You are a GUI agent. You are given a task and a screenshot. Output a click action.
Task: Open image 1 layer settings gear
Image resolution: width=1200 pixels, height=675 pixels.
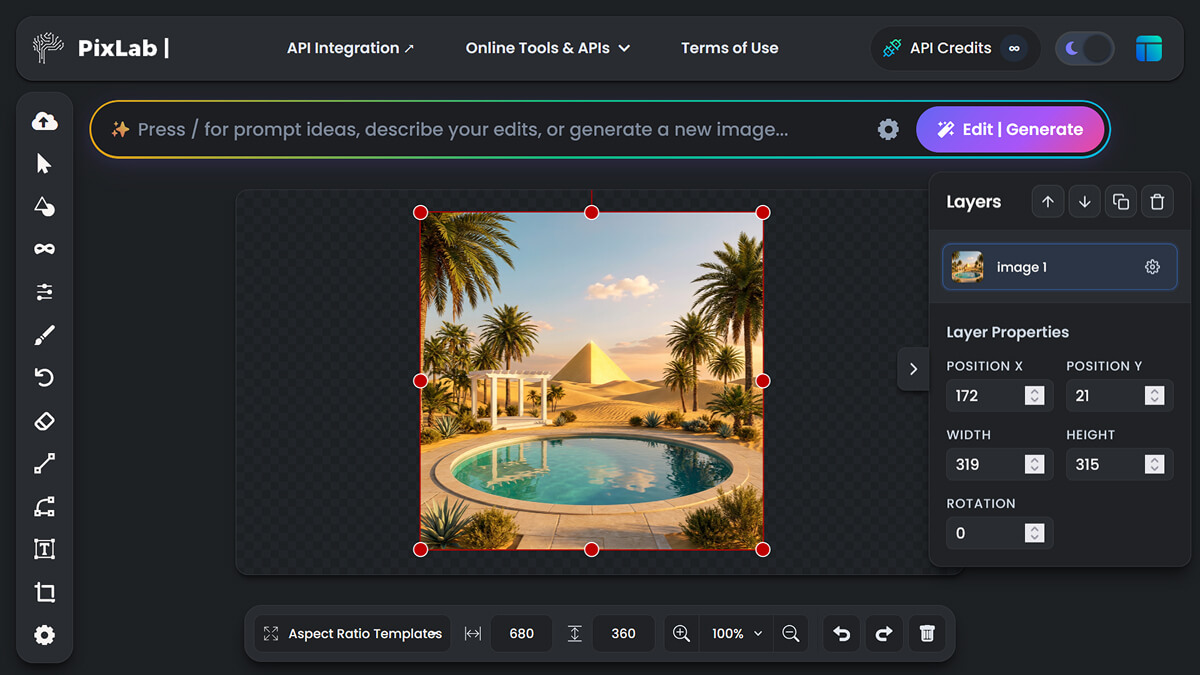point(1152,267)
